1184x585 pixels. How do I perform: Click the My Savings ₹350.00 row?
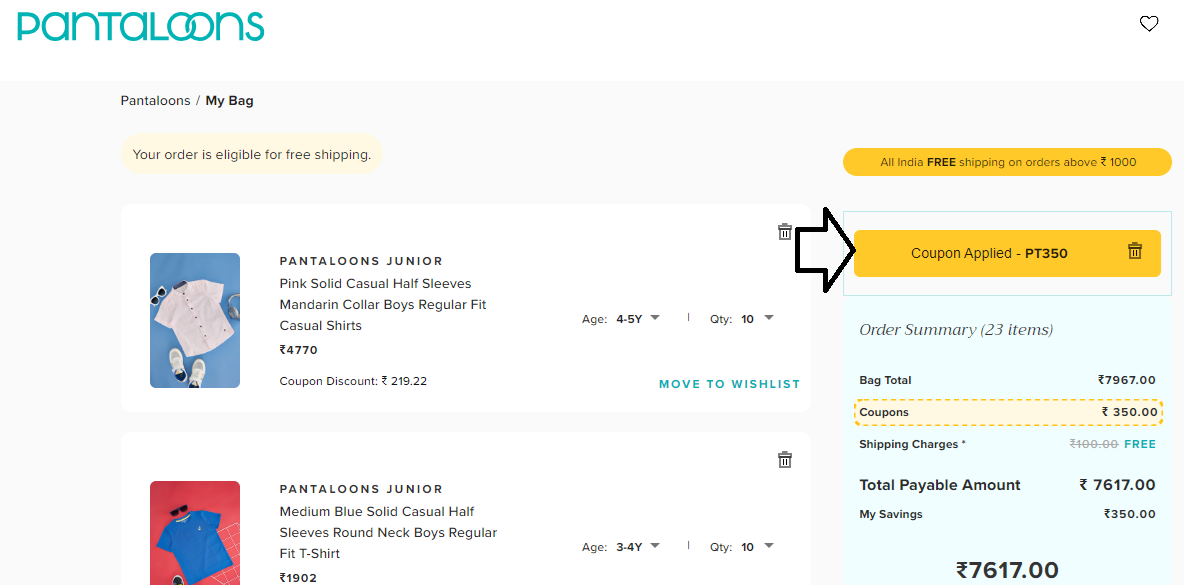1007,514
